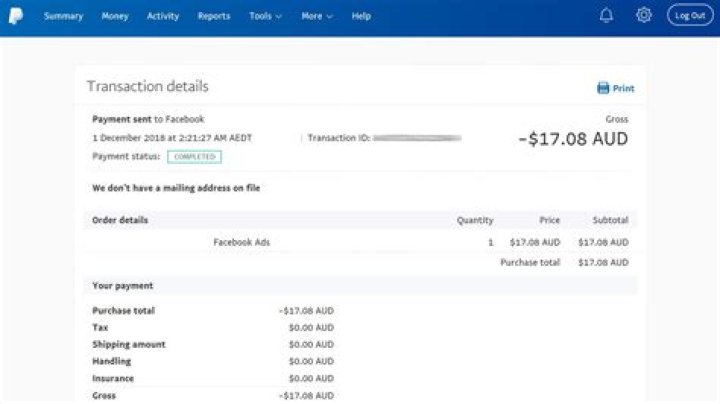Navigate to Reports
This screenshot has height=404, width=720.
tap(214, 16)
